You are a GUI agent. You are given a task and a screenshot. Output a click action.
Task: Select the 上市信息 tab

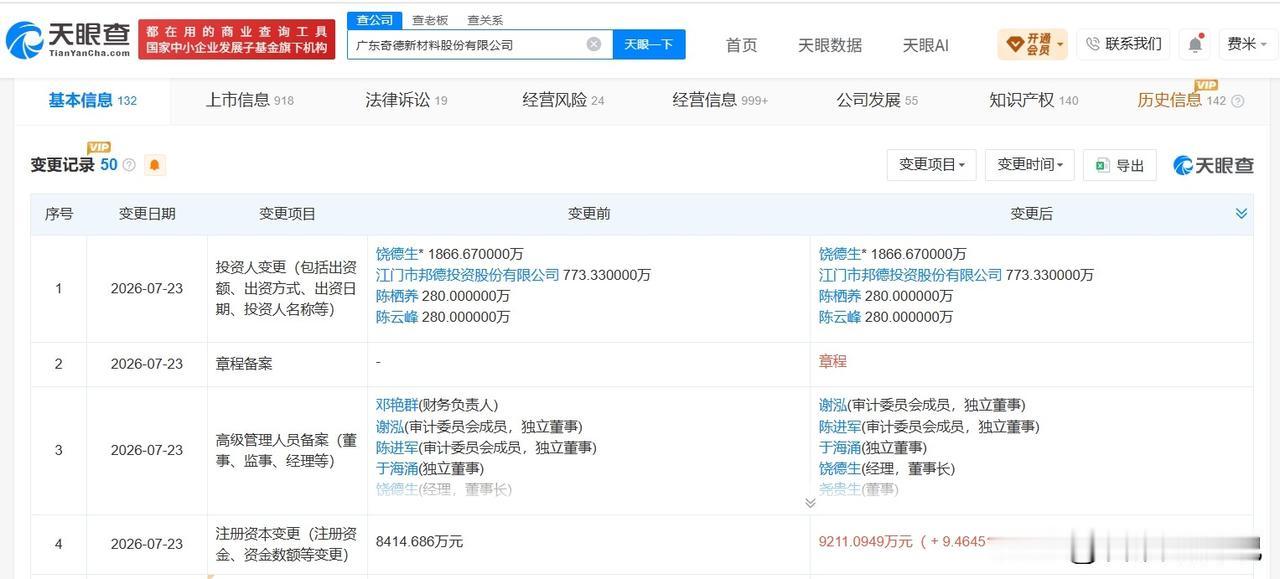point(250,100)
